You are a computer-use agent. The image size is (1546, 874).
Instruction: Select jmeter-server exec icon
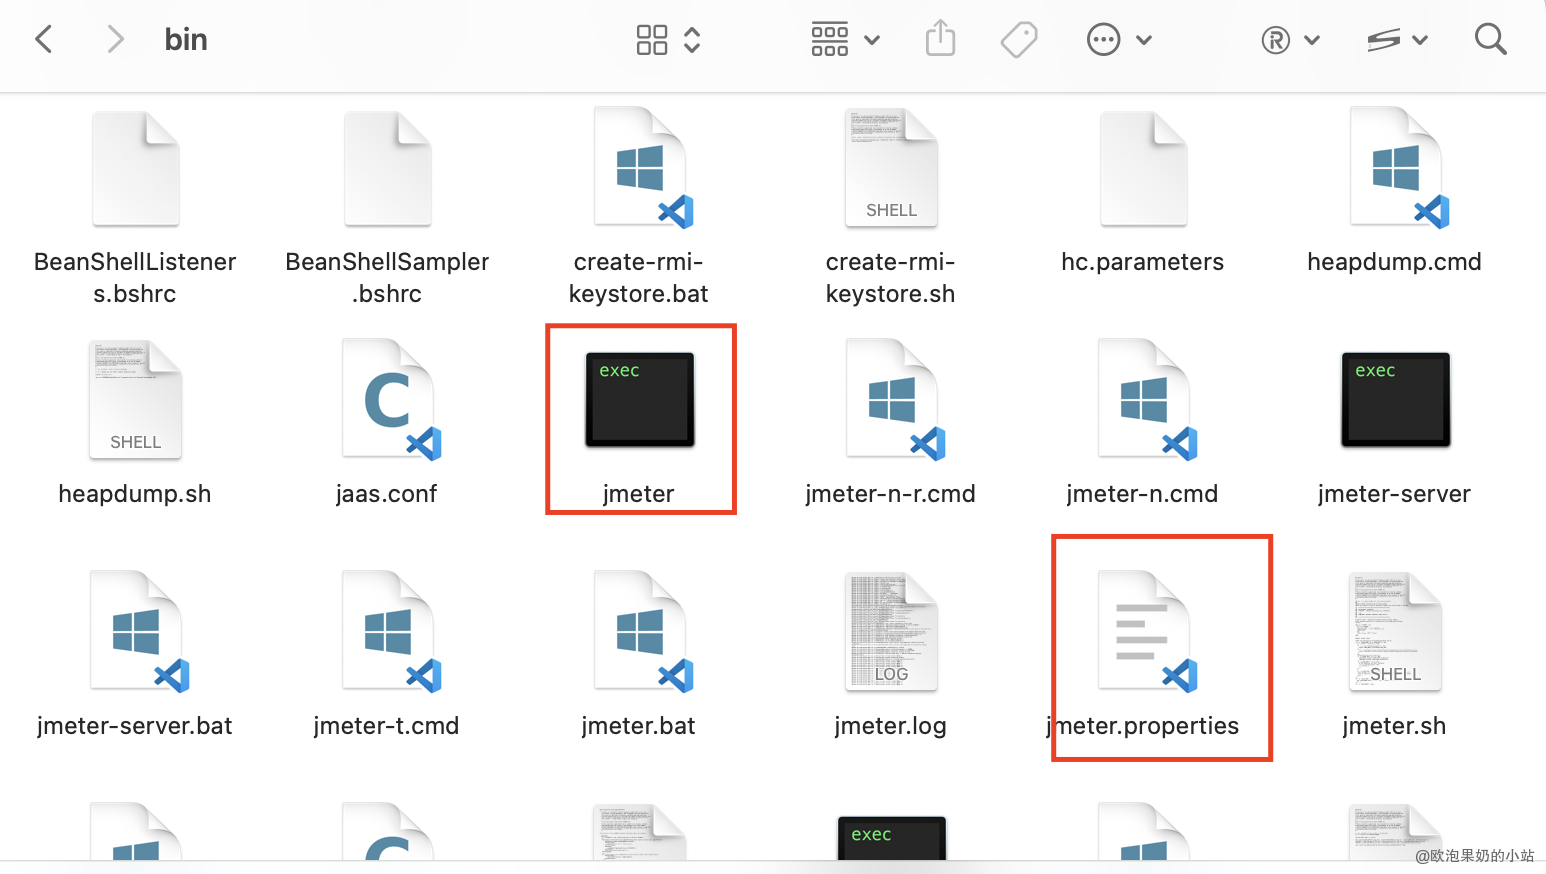[x=1396, y=400]
